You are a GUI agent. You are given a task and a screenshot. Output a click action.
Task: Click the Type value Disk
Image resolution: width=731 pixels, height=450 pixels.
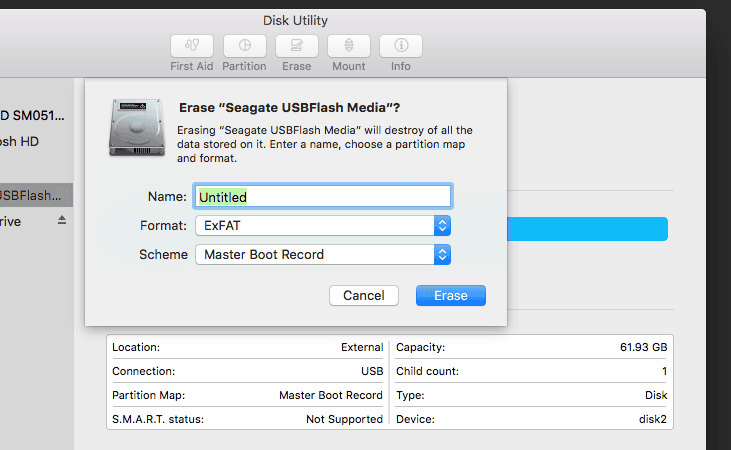point(656,395)
